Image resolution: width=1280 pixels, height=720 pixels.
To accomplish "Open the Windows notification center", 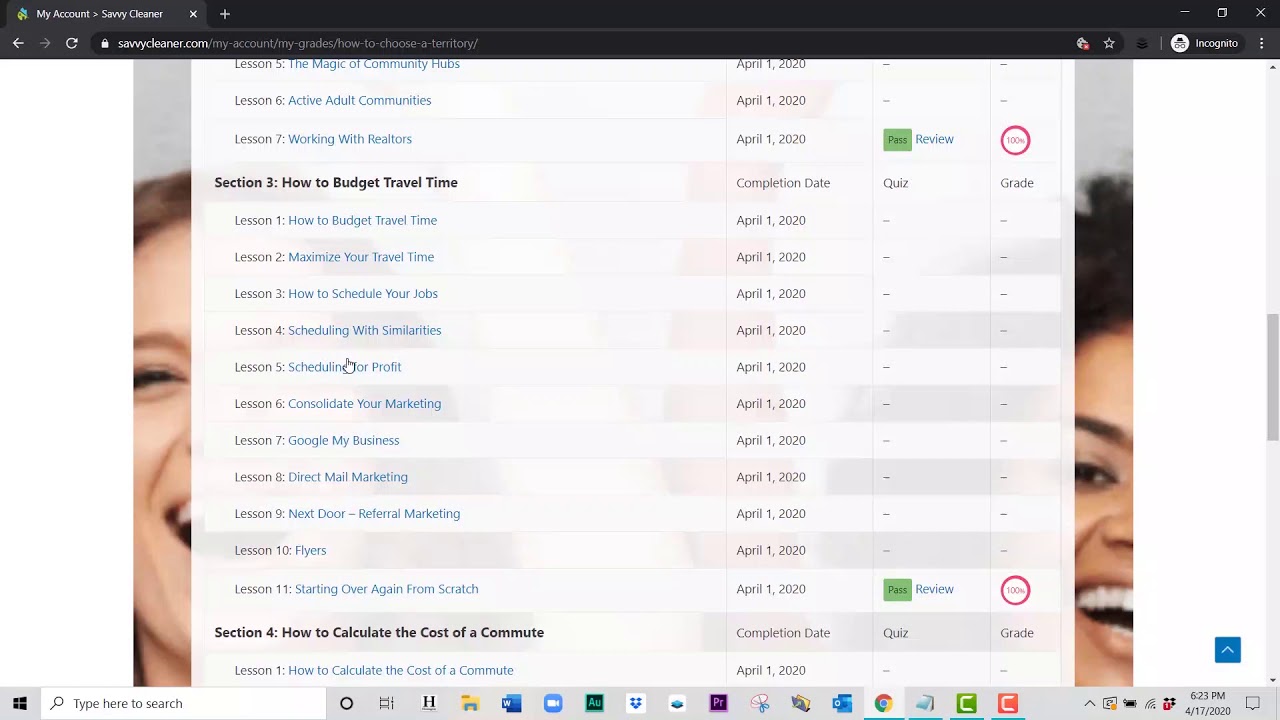I will (x=1252, y=703).
